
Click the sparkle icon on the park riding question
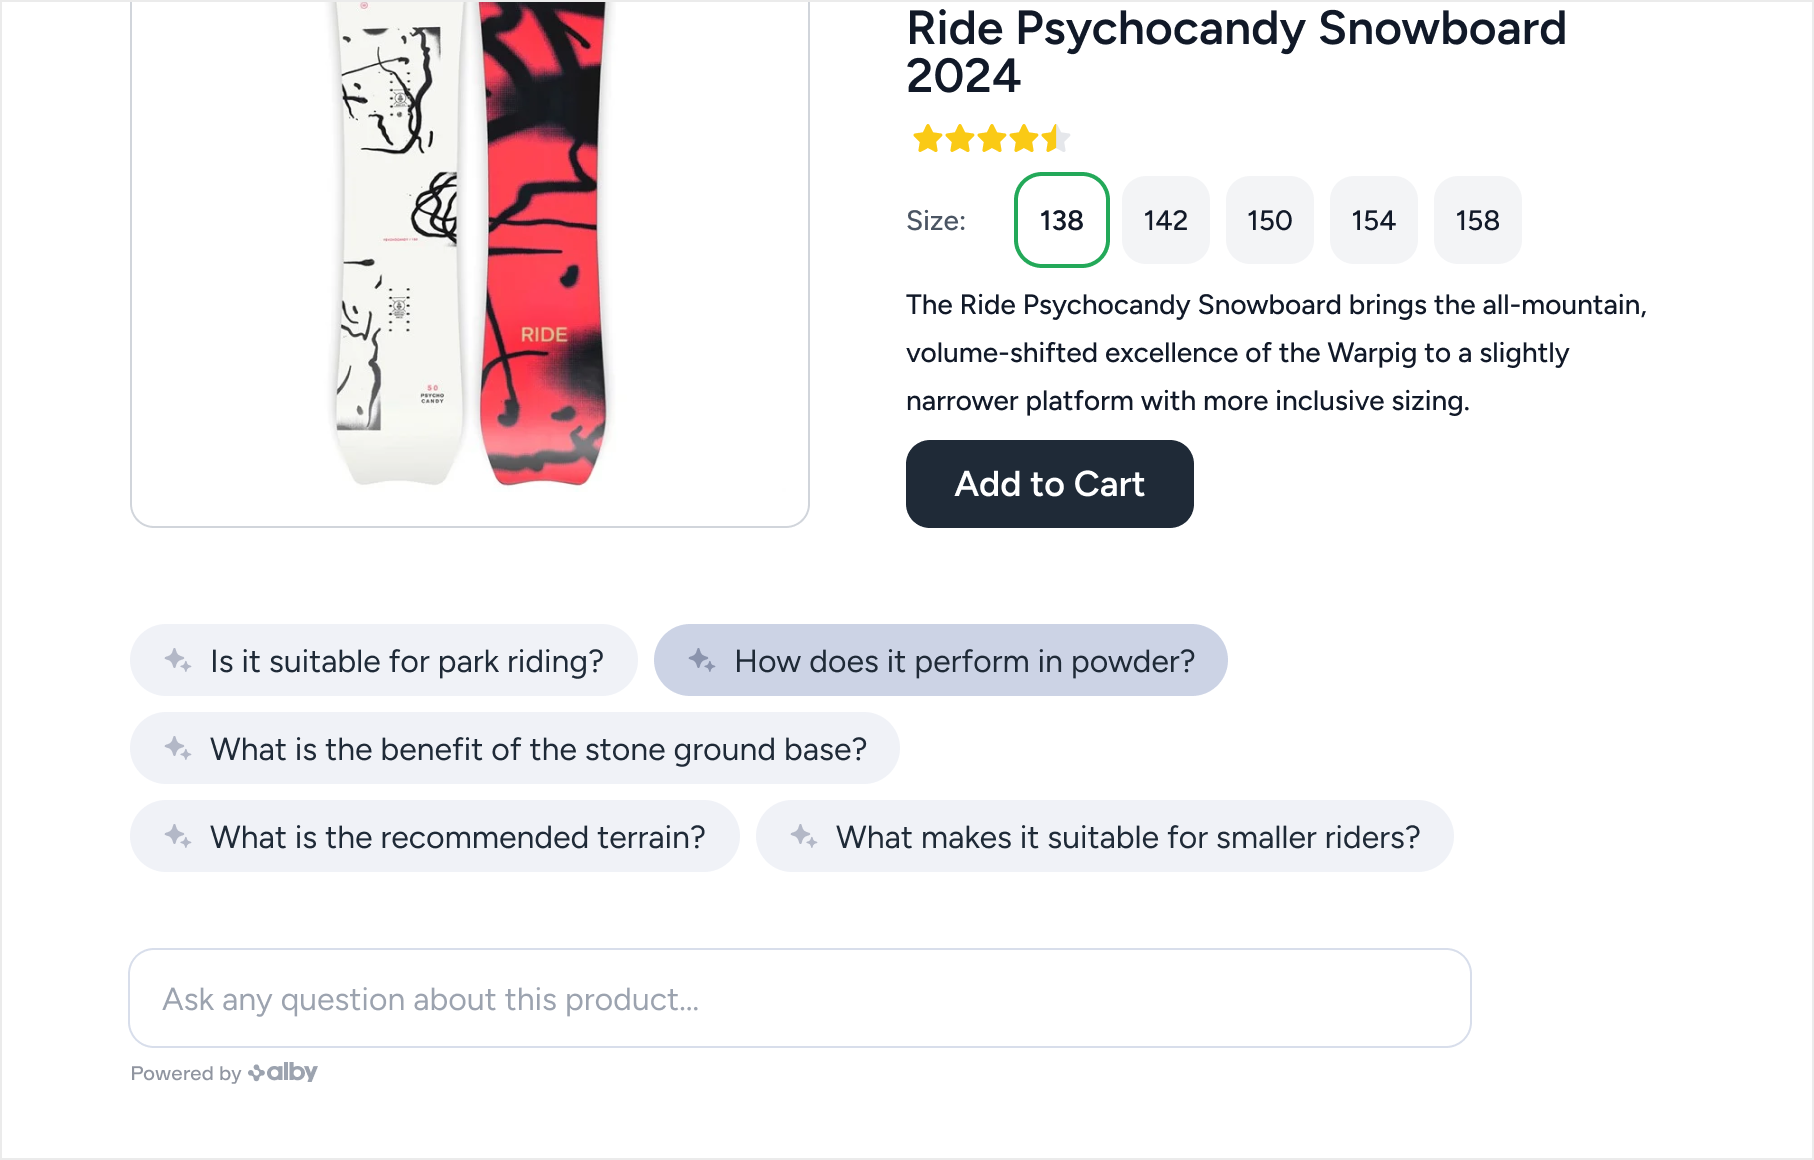pyautogui.click(x=178, y=660)
